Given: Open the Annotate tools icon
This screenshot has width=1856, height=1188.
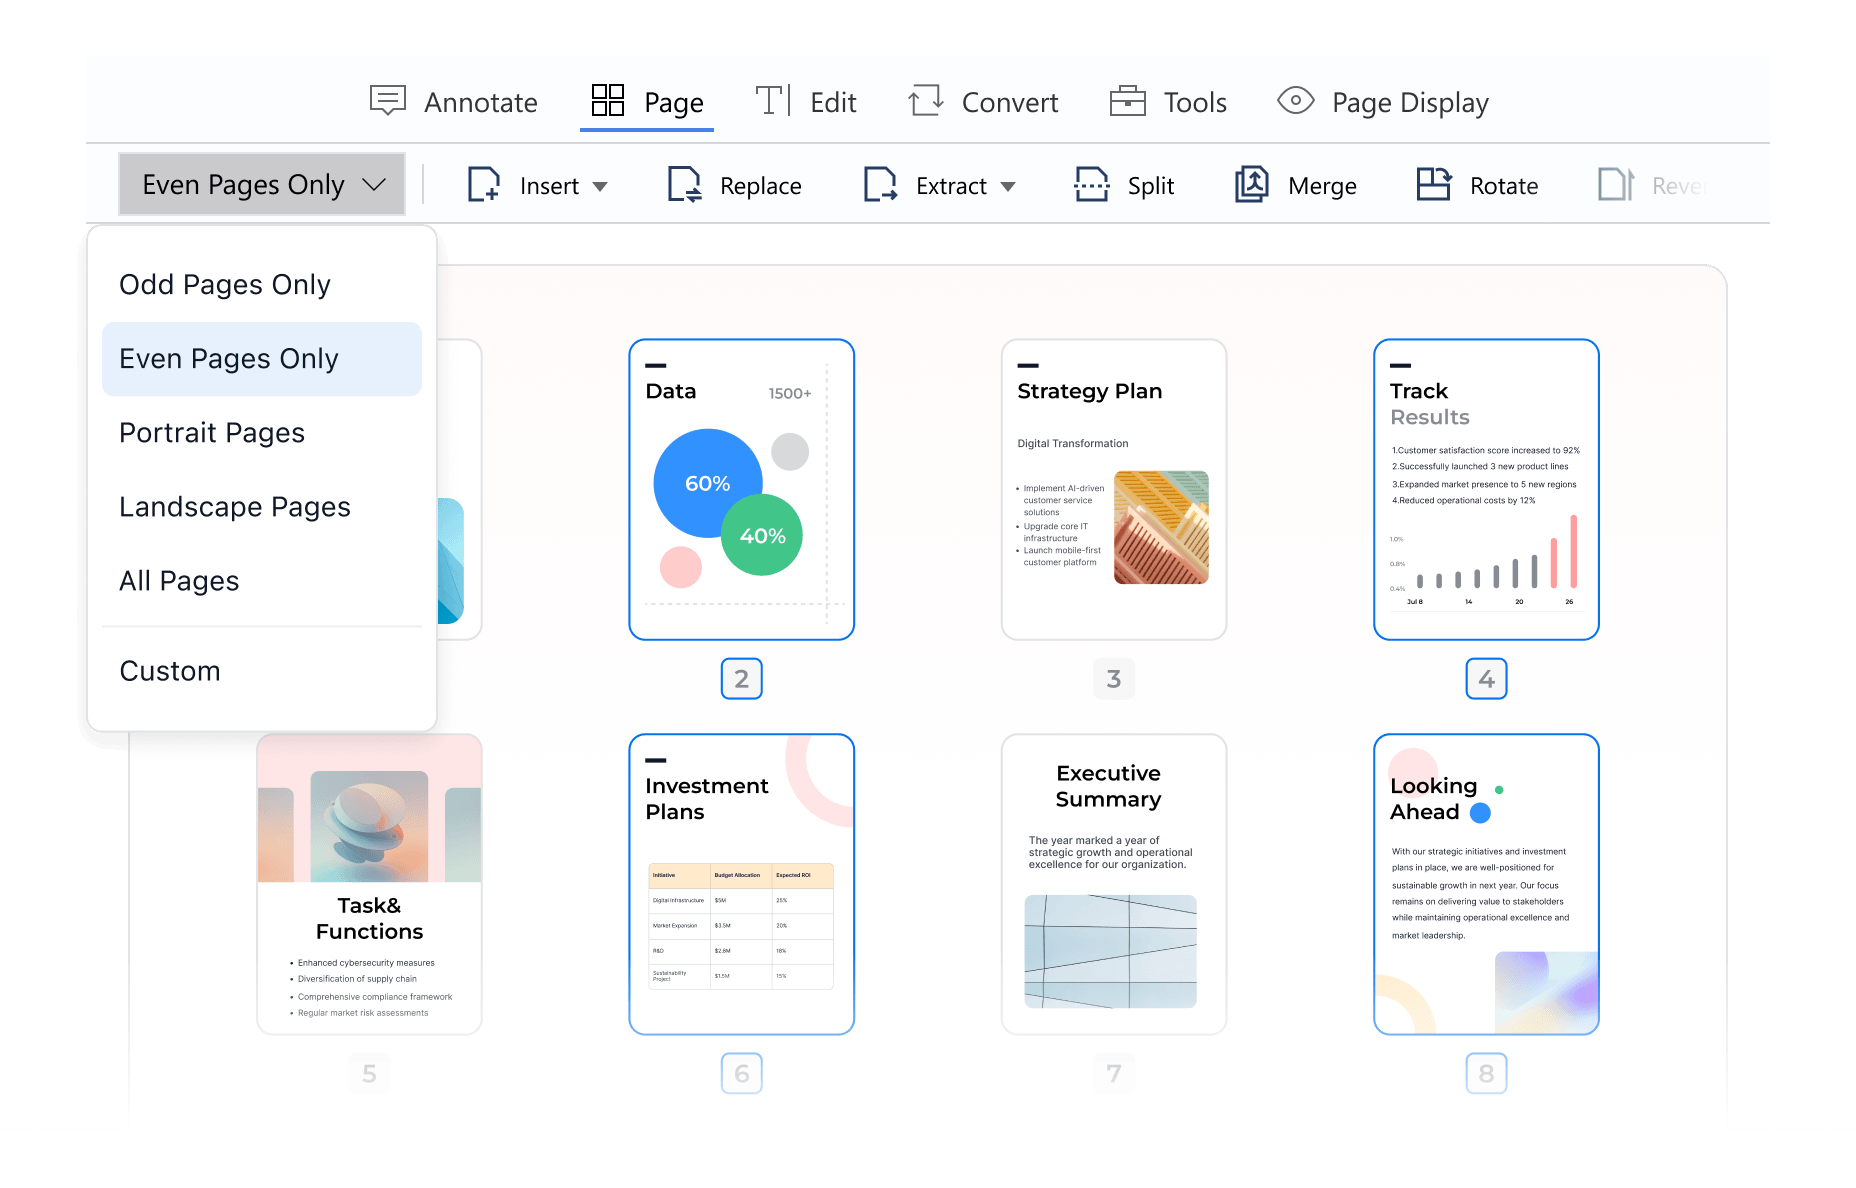Looking at the screenshot, I should 389,100.
